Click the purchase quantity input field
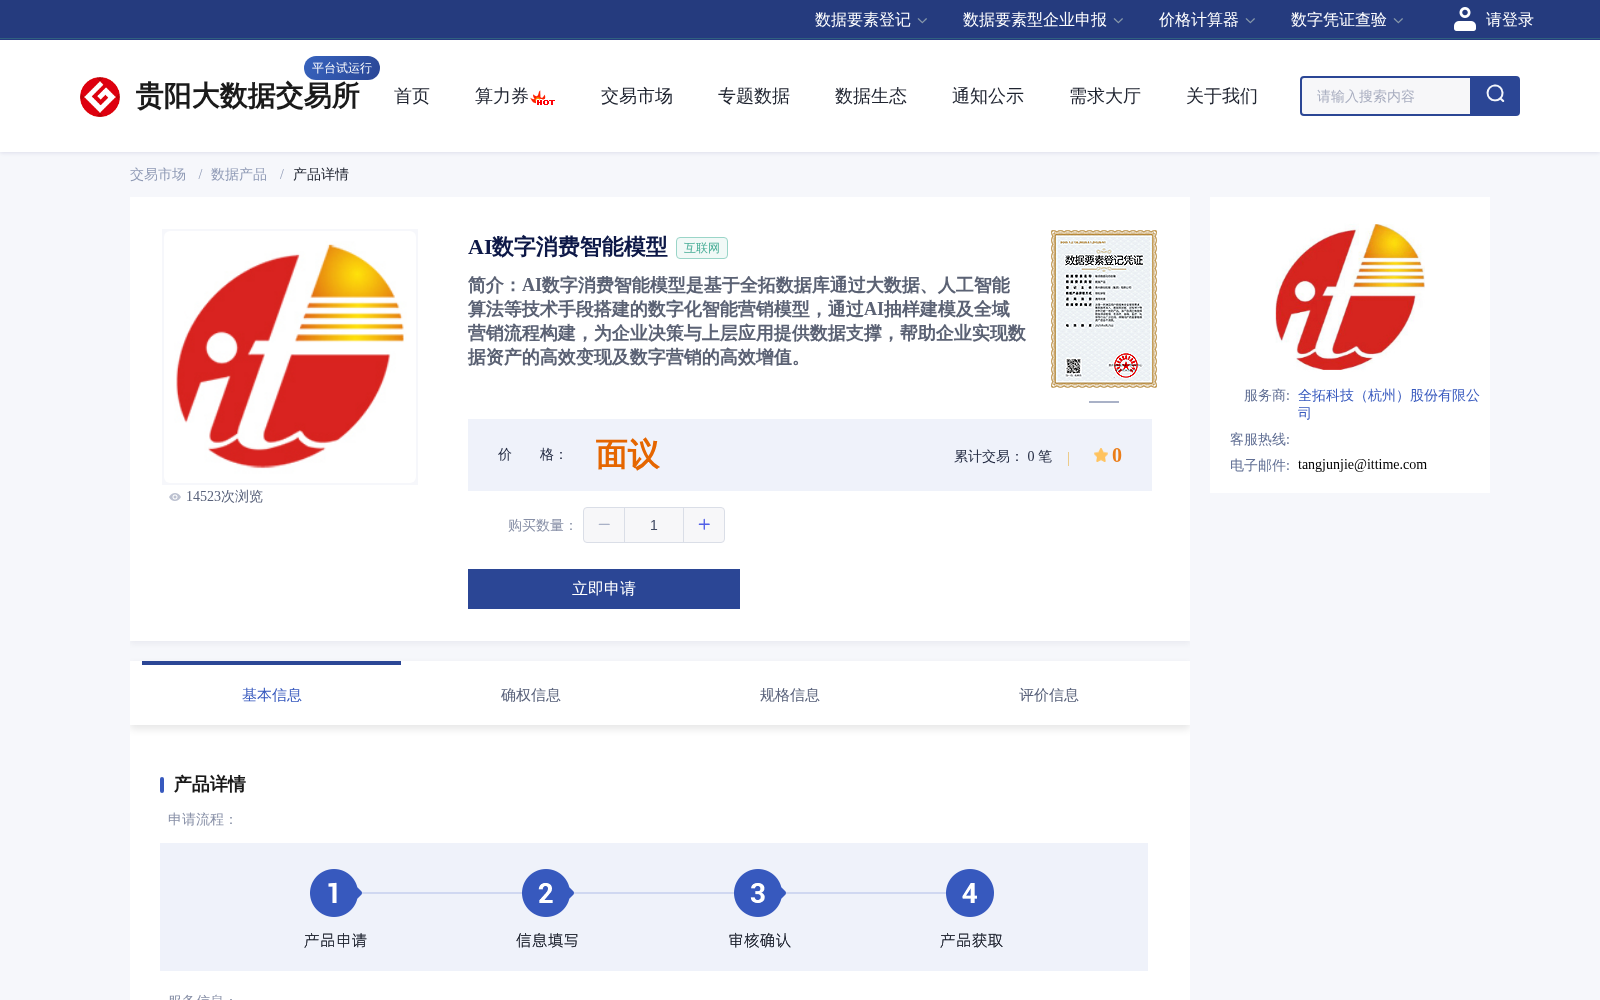Screen dimensions: 1600x1000 [x=654, y=525]
